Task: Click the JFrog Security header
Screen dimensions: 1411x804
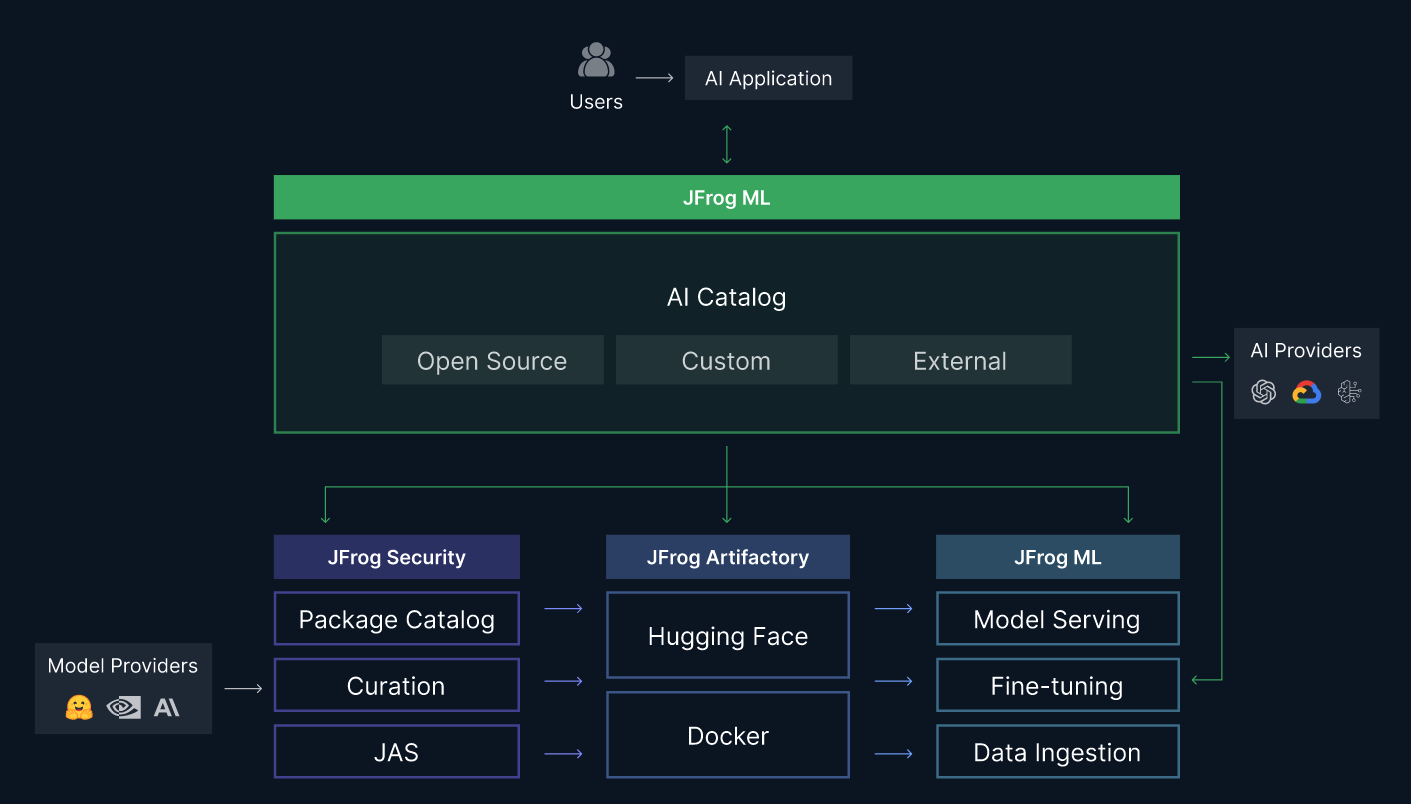Action: (x=397, y=557)
